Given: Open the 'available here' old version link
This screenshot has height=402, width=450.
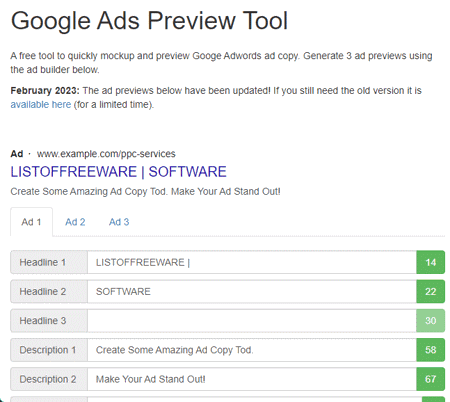Looking at the screenshot, I should click(41, 105).
